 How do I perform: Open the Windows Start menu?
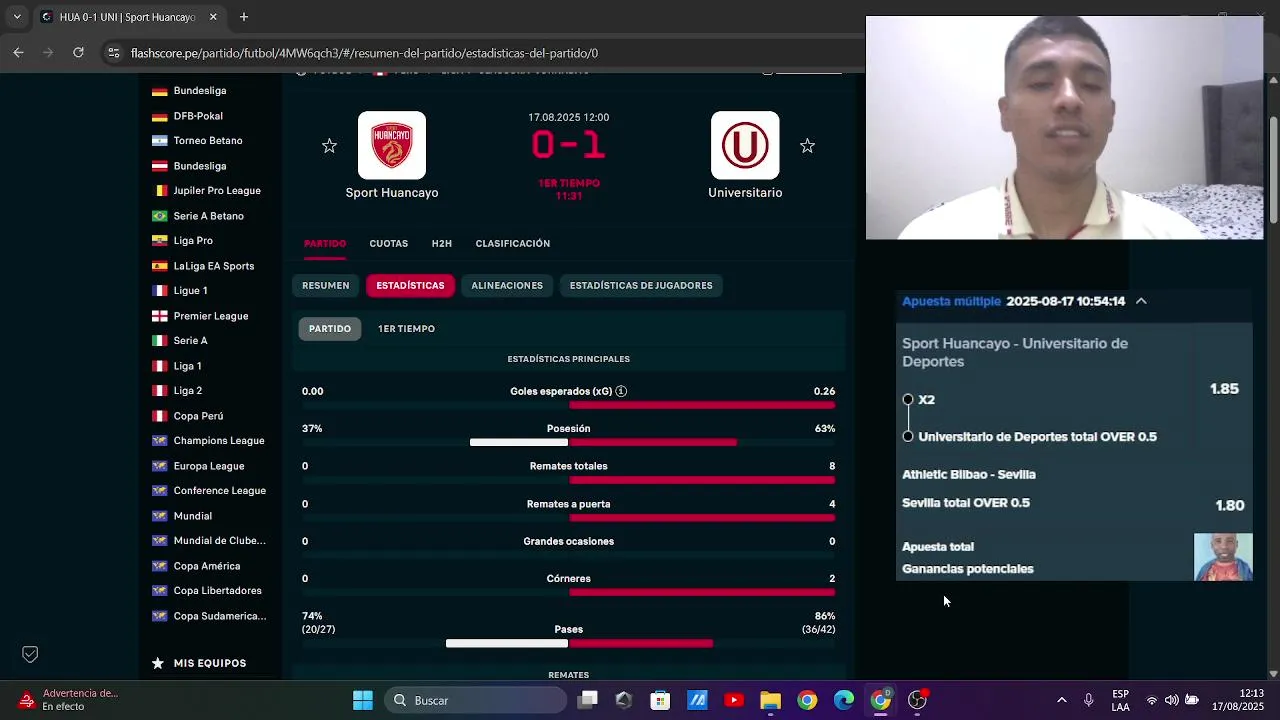tap(363, 700)
